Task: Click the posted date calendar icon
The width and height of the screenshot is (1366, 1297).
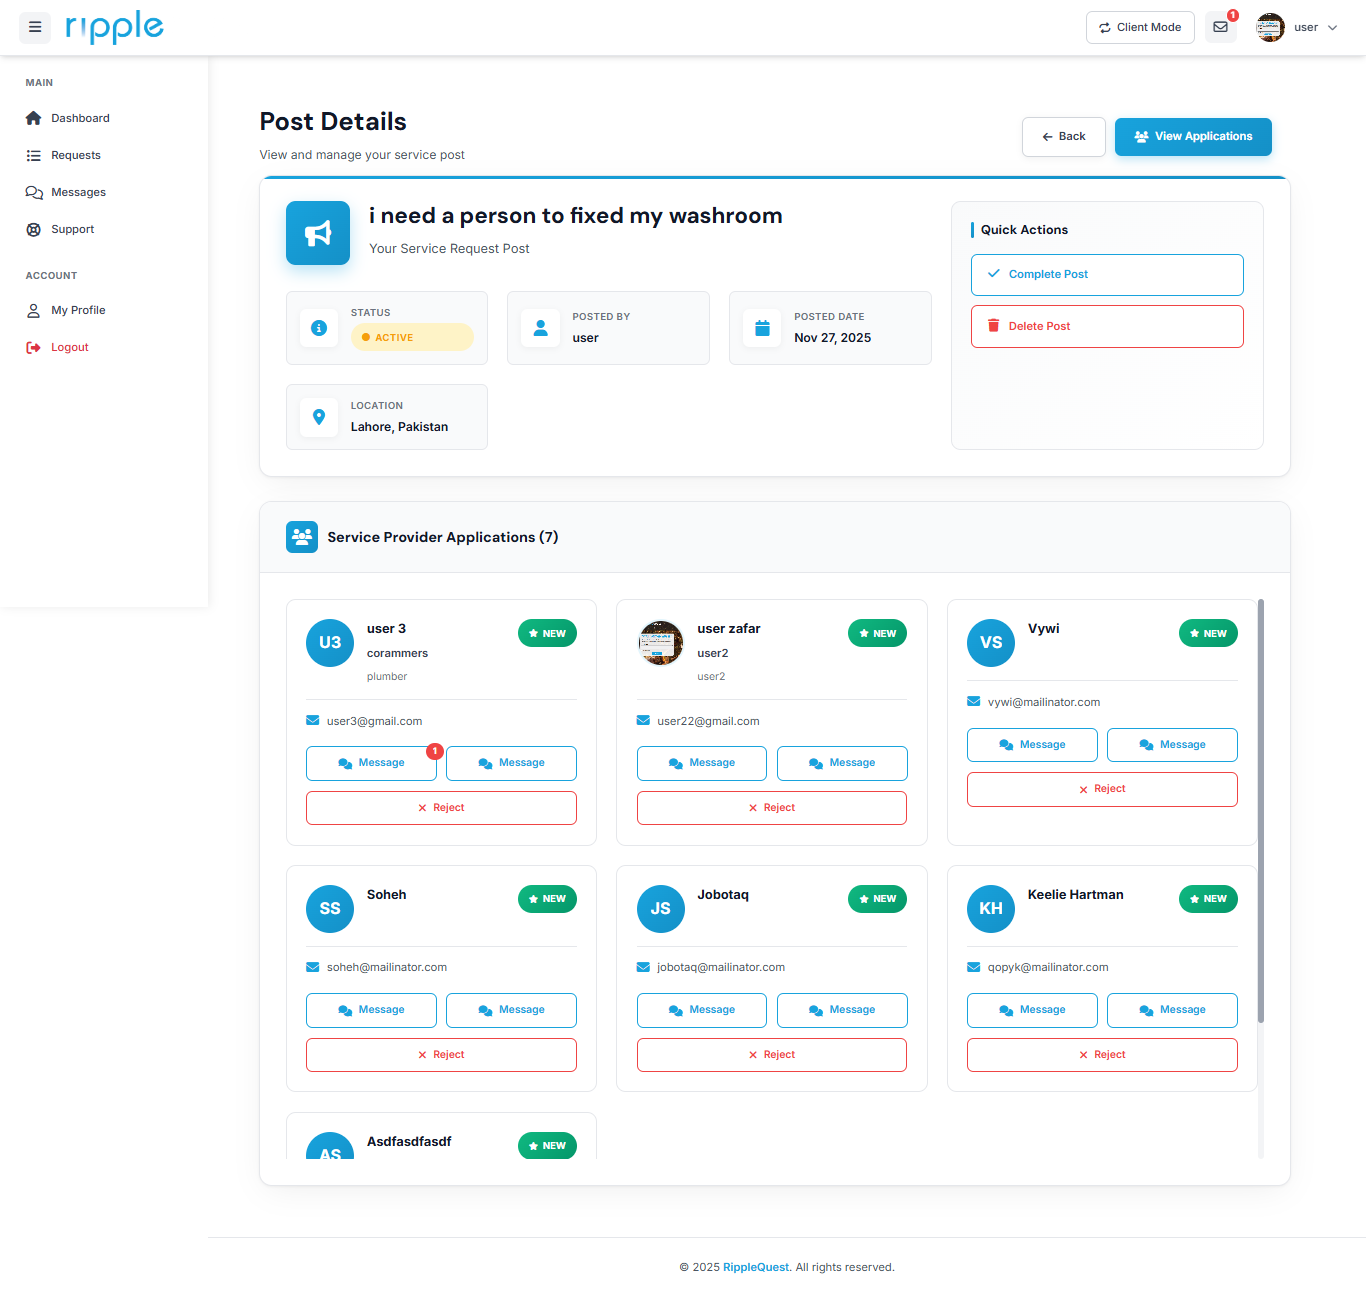Action: pos(762,328)
